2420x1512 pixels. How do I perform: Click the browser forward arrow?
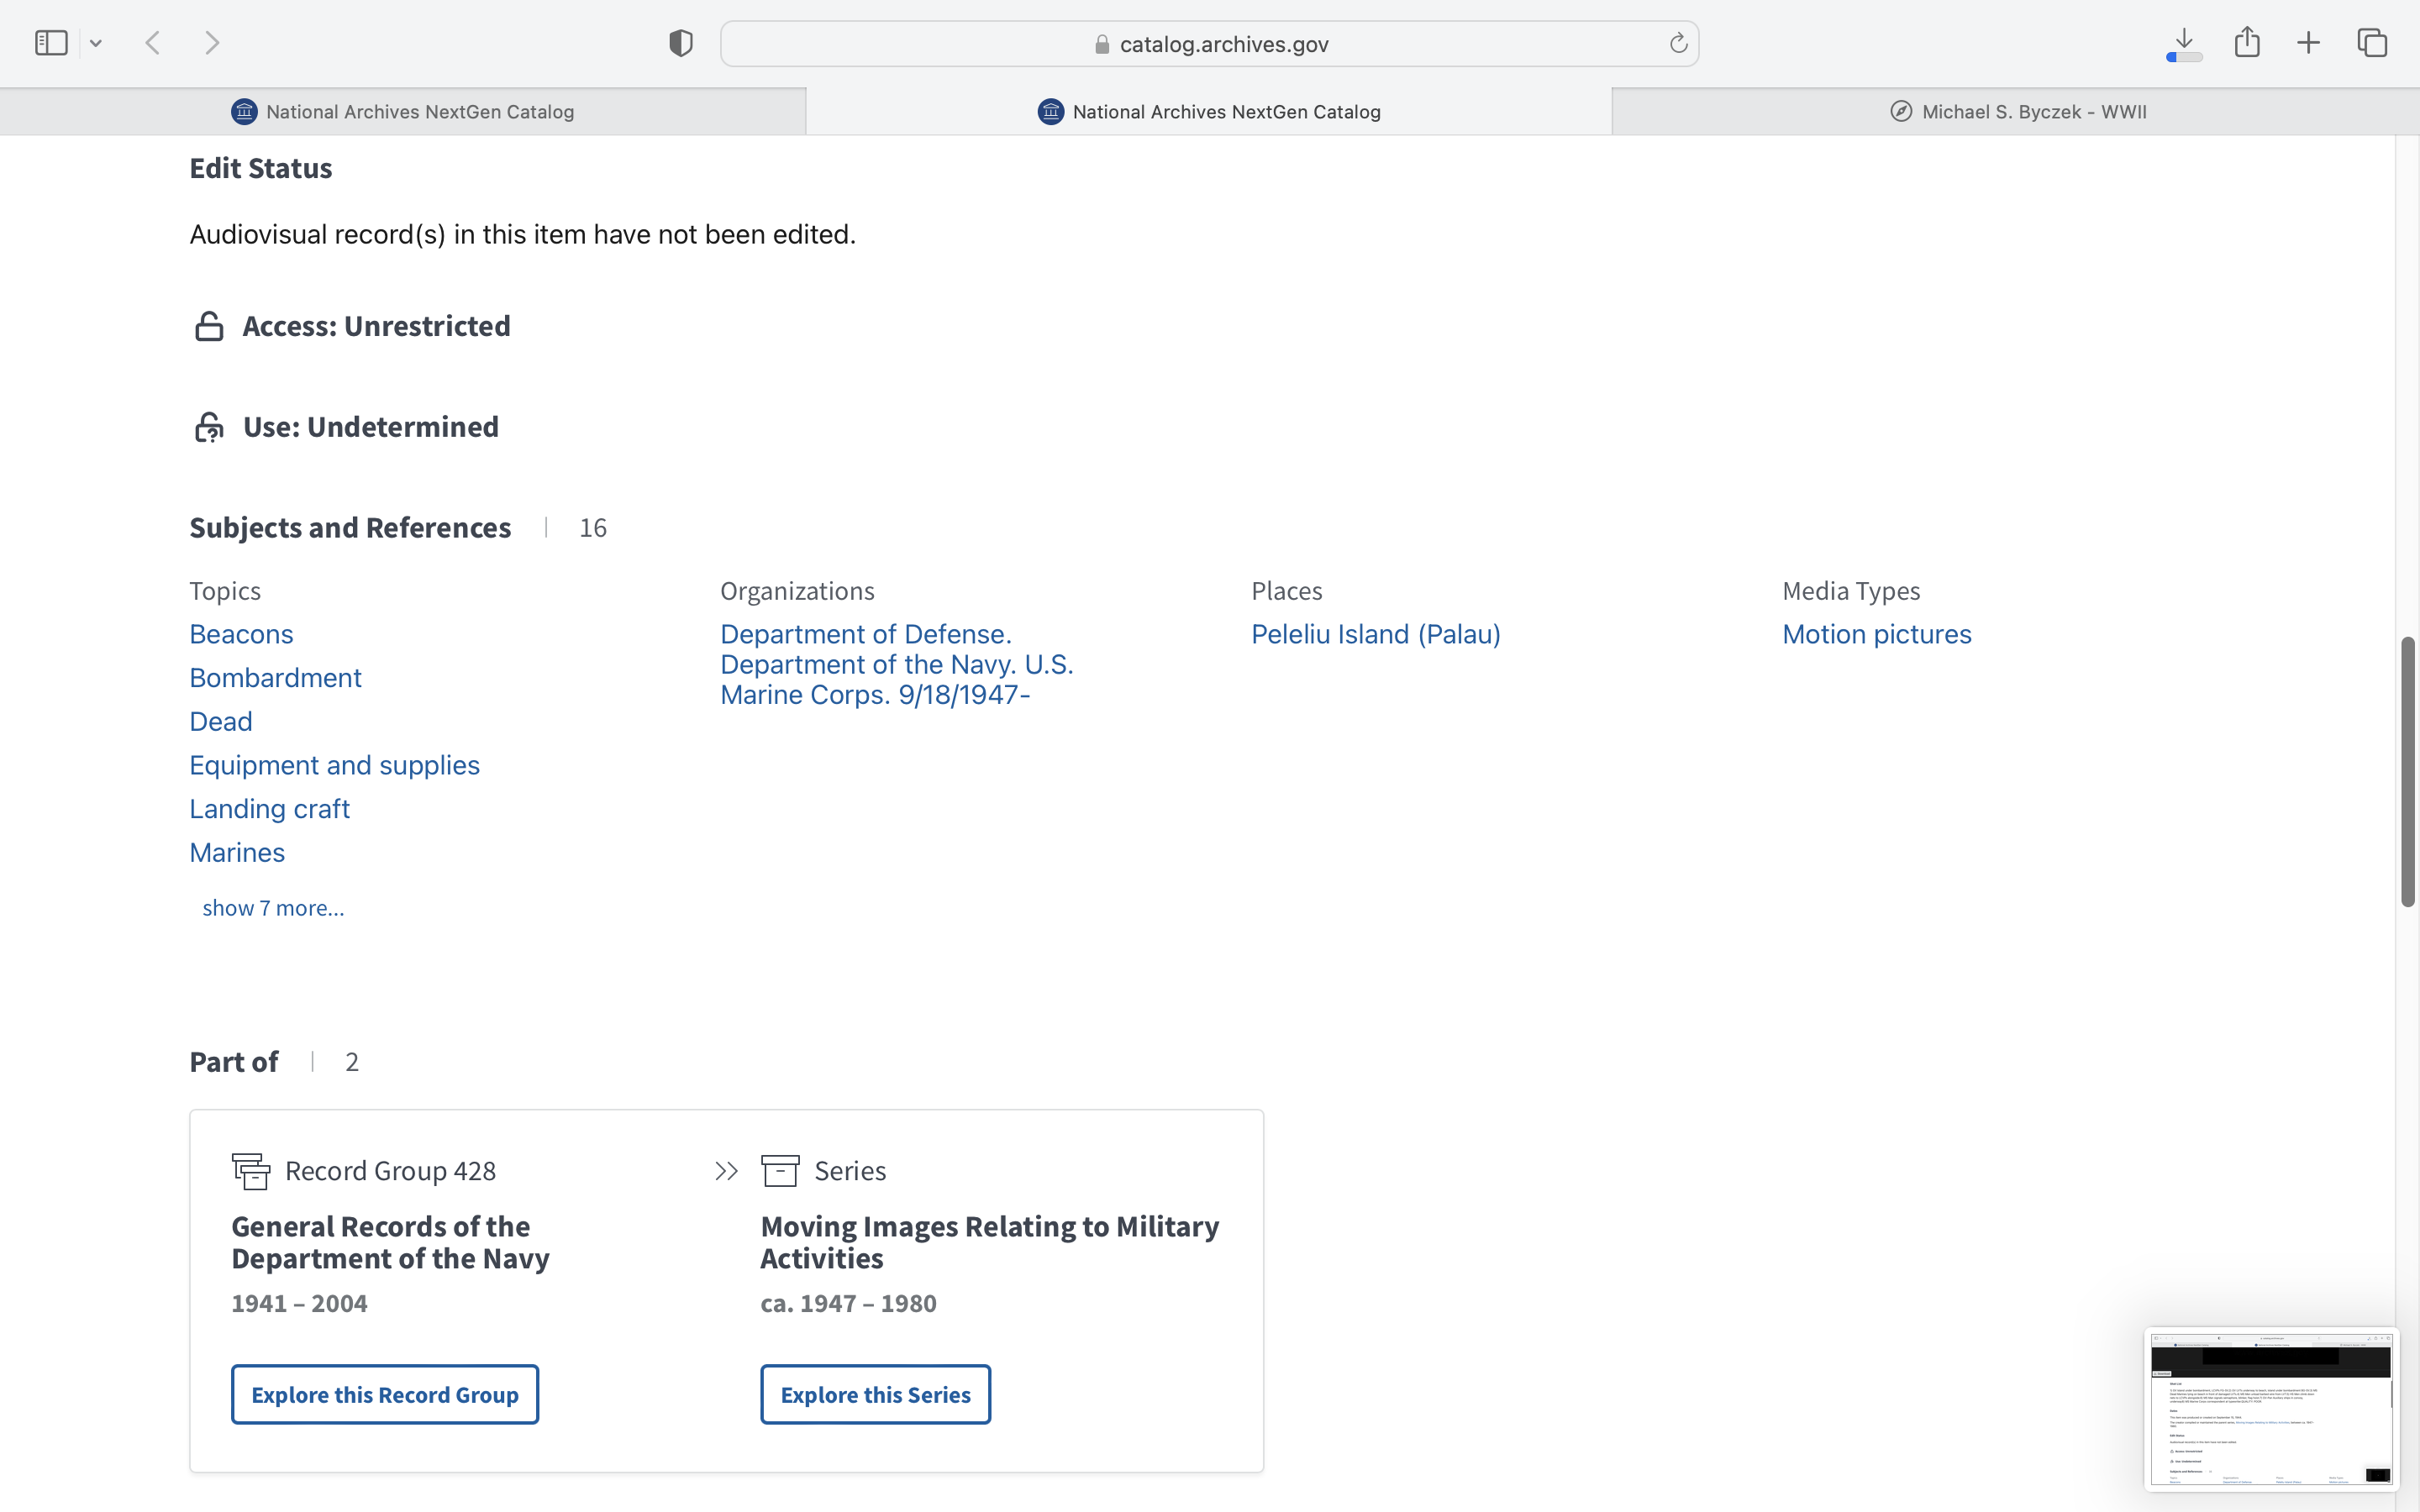[x=211, y=43]
